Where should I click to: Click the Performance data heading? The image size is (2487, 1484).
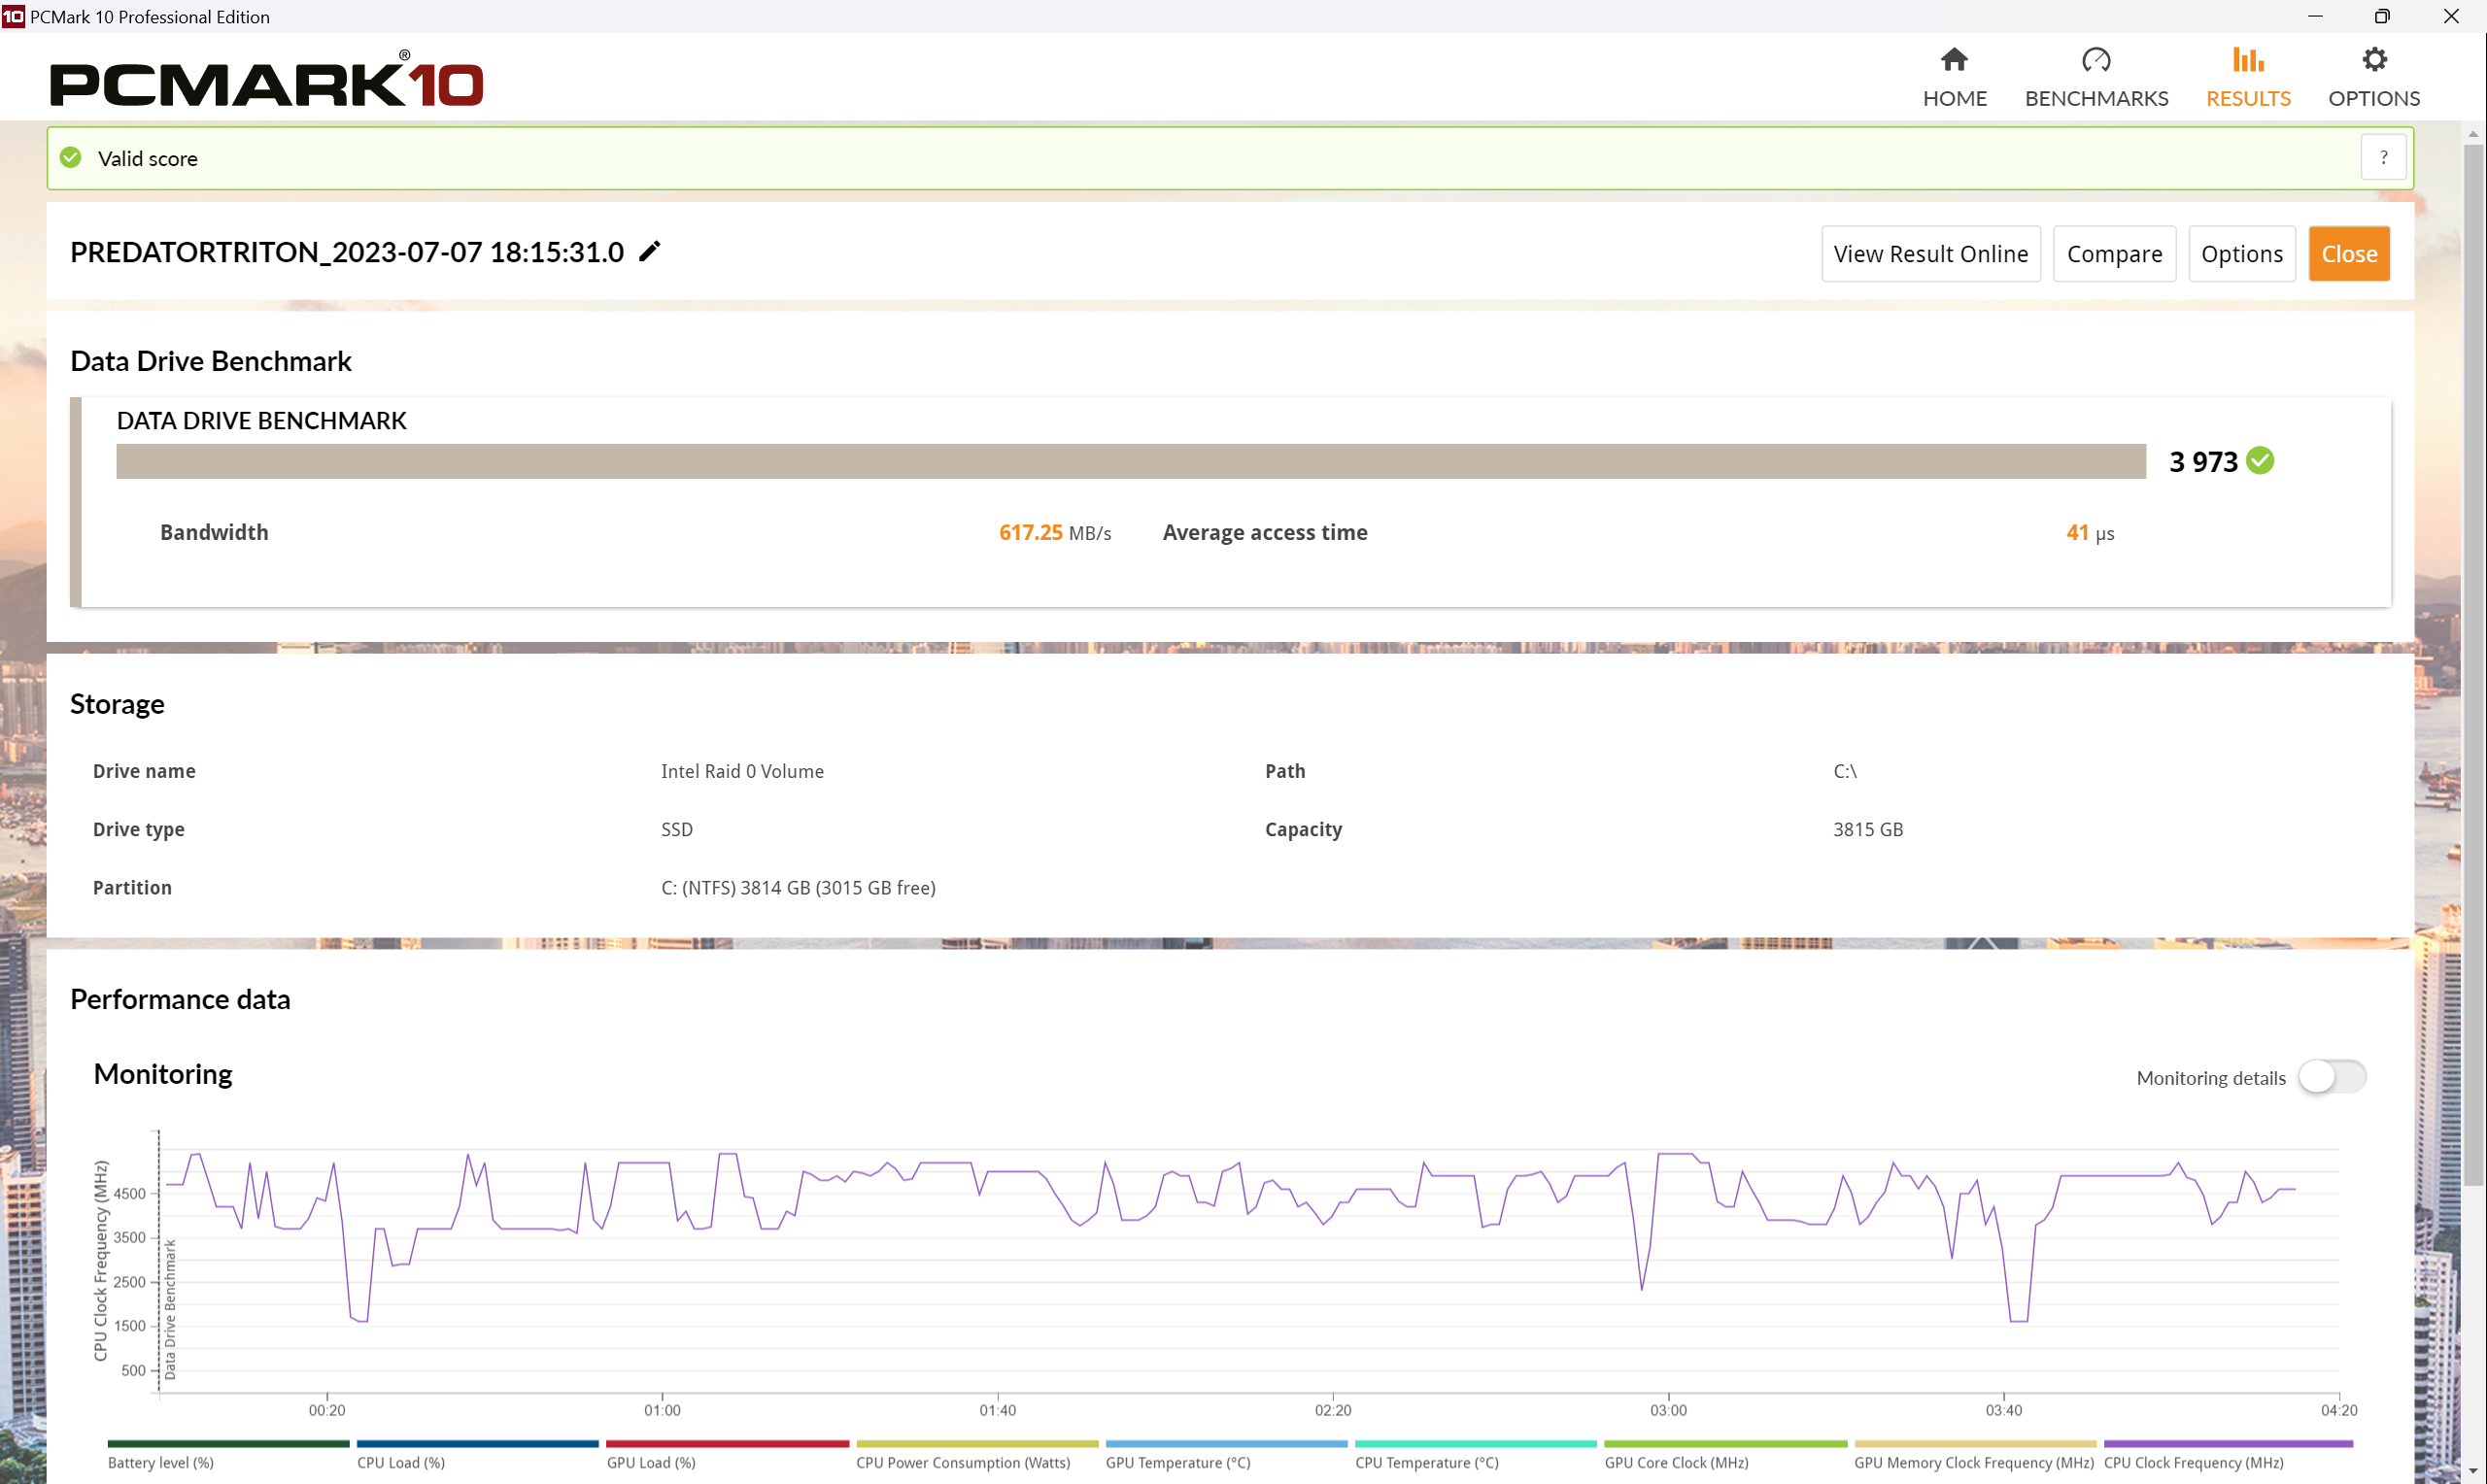[180, 999]
